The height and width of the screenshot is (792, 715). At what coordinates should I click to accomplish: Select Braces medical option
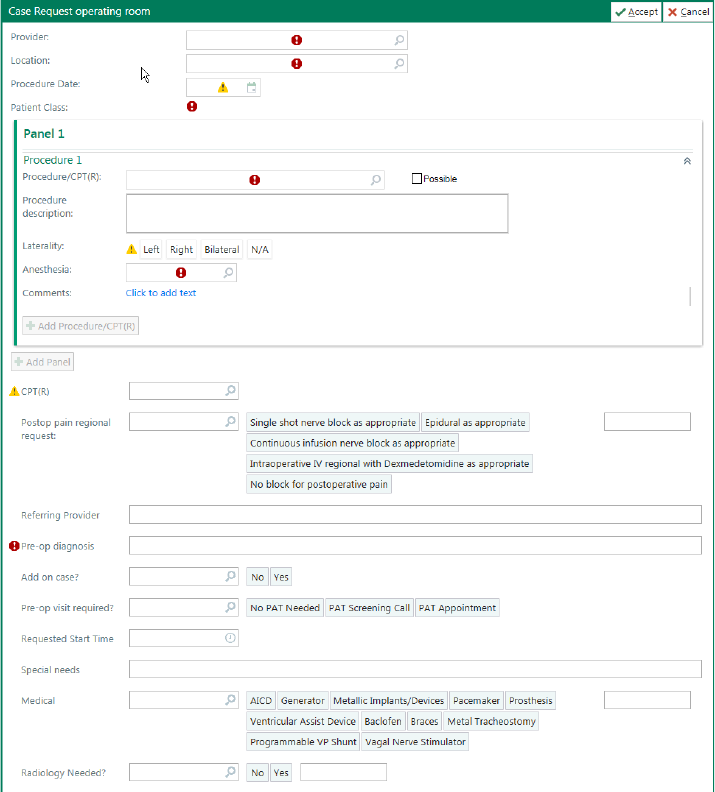coord(424,722)
